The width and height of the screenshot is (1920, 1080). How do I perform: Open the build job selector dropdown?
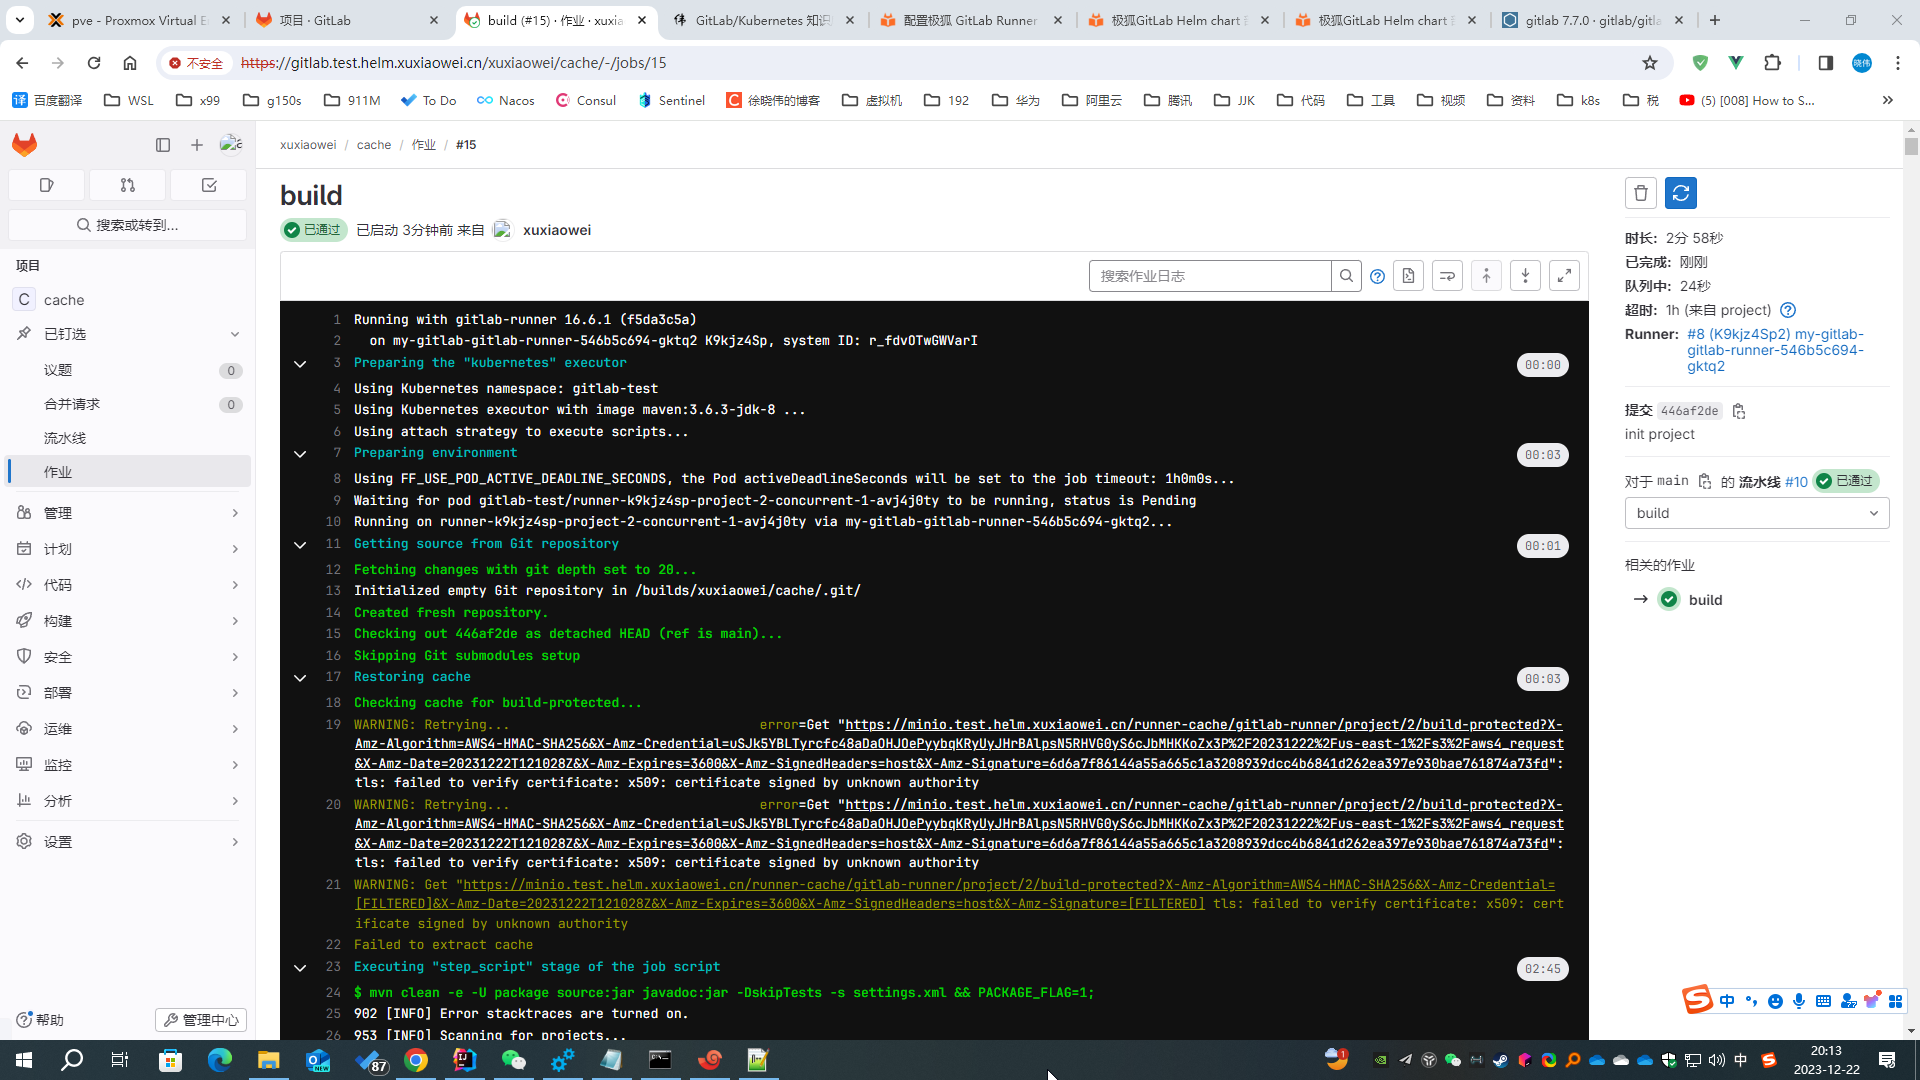point(1756,513)
